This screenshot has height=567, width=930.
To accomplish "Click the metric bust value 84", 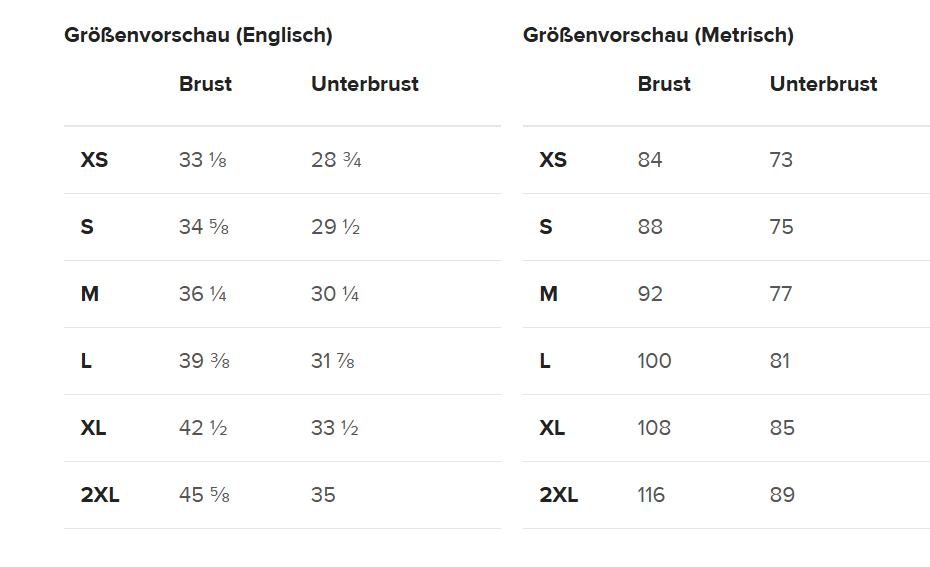I will 650,160.
